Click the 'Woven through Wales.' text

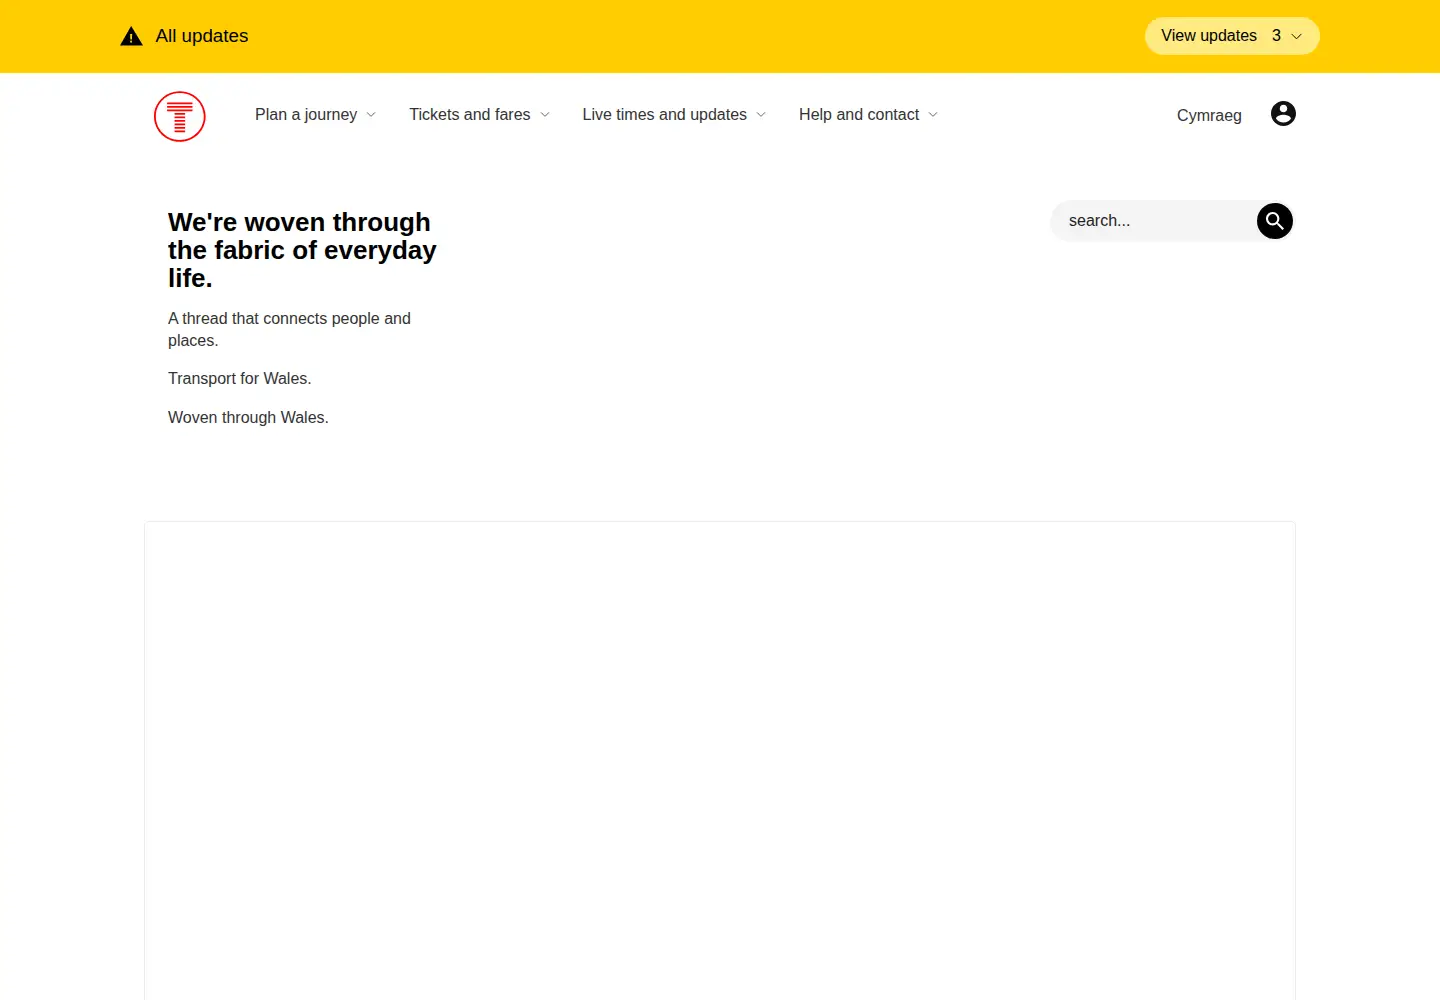pyautogui.click(x=248, y=418)
